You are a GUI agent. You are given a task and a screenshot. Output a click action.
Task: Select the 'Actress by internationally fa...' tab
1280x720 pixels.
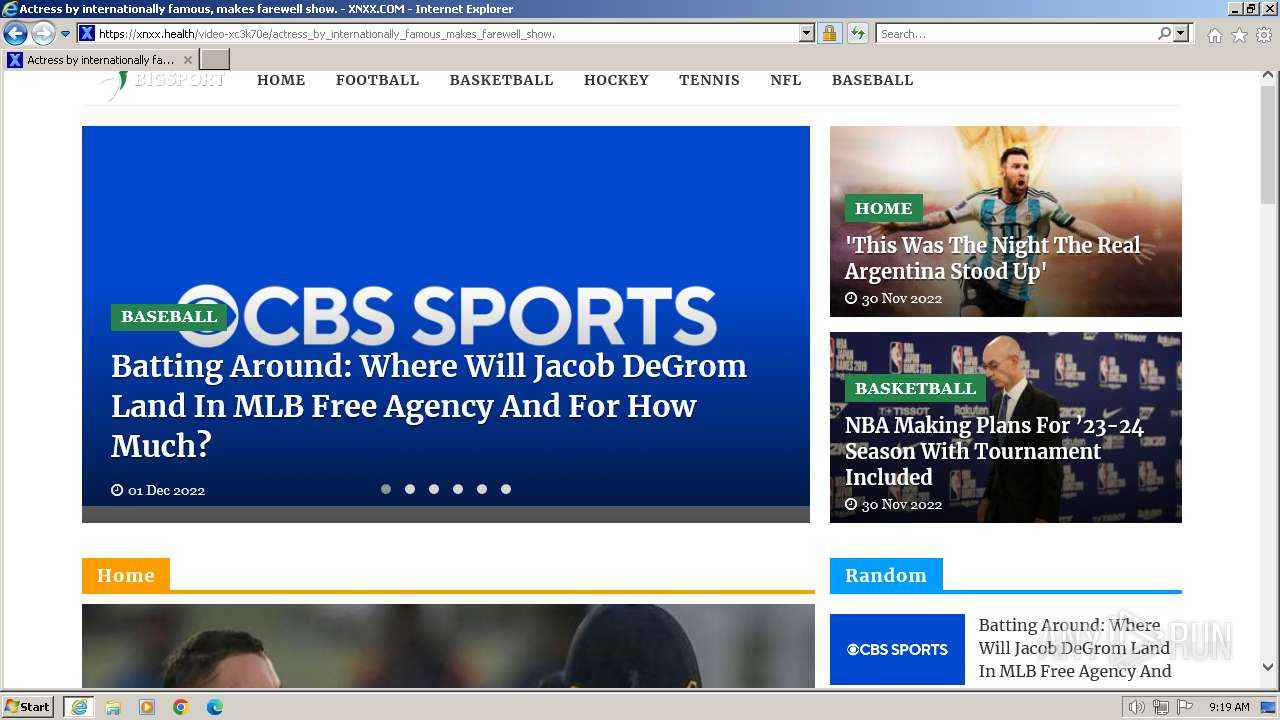pos(100,60)
